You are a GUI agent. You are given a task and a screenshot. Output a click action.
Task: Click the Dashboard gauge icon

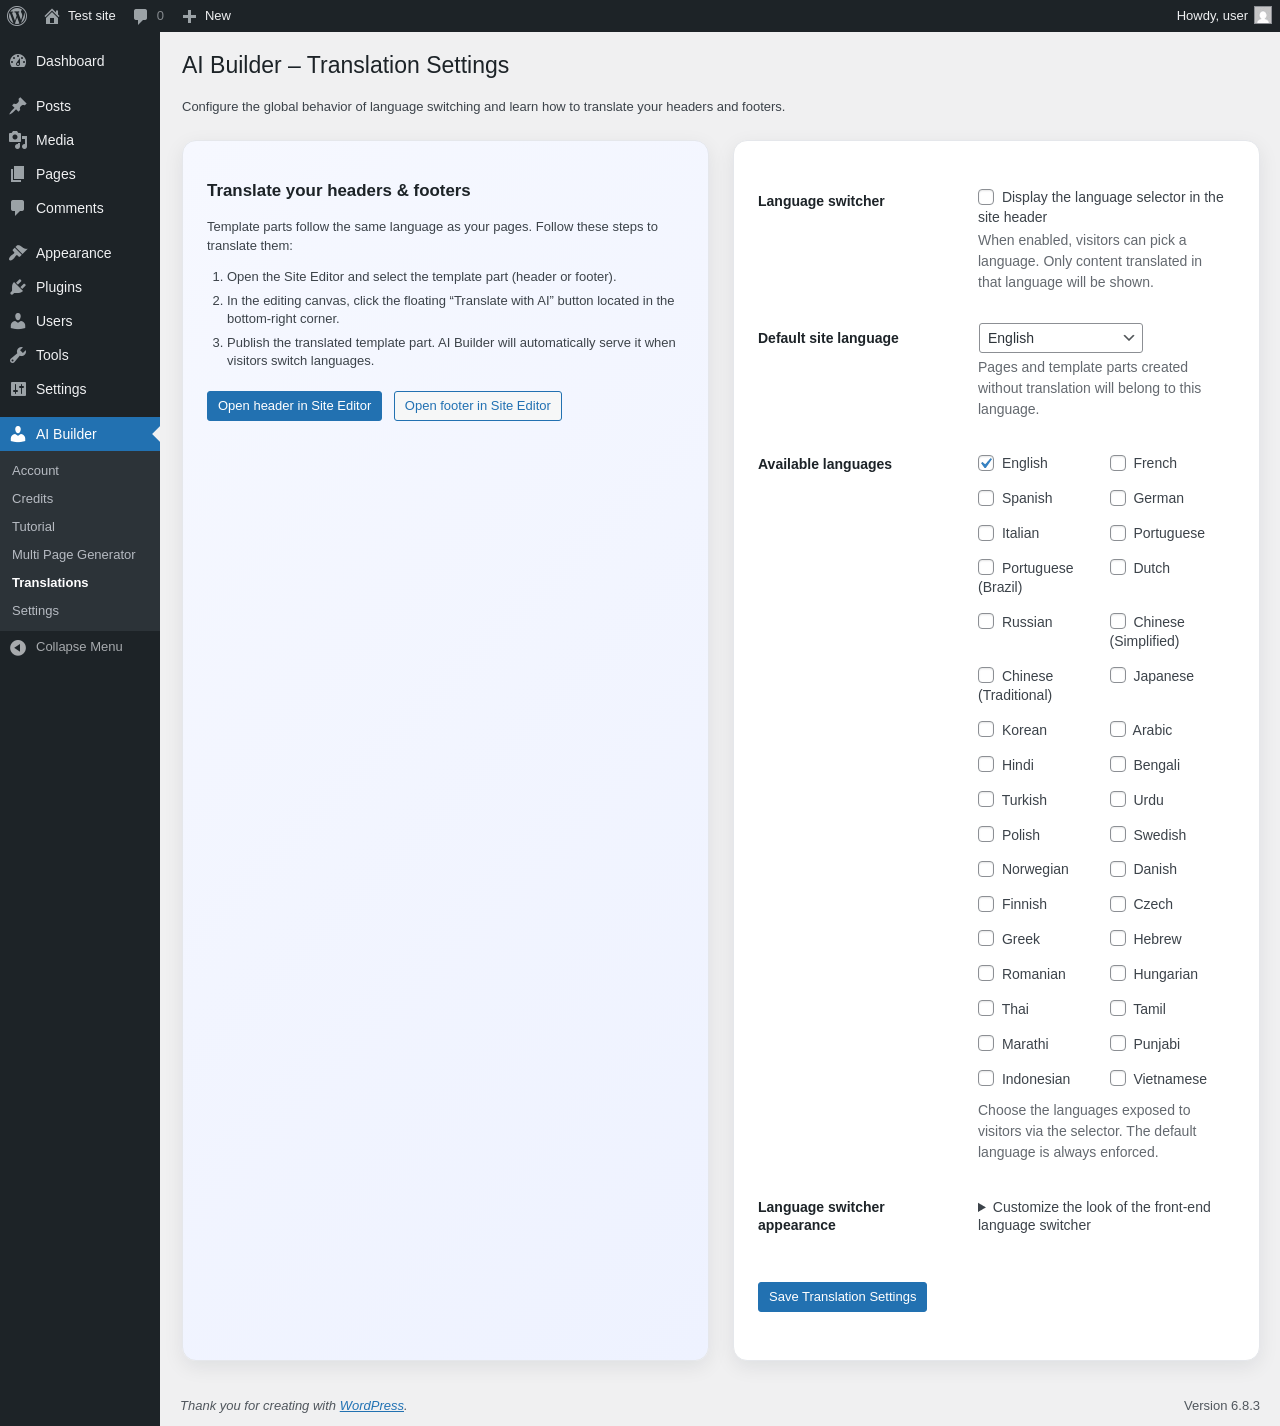(18, 61)
